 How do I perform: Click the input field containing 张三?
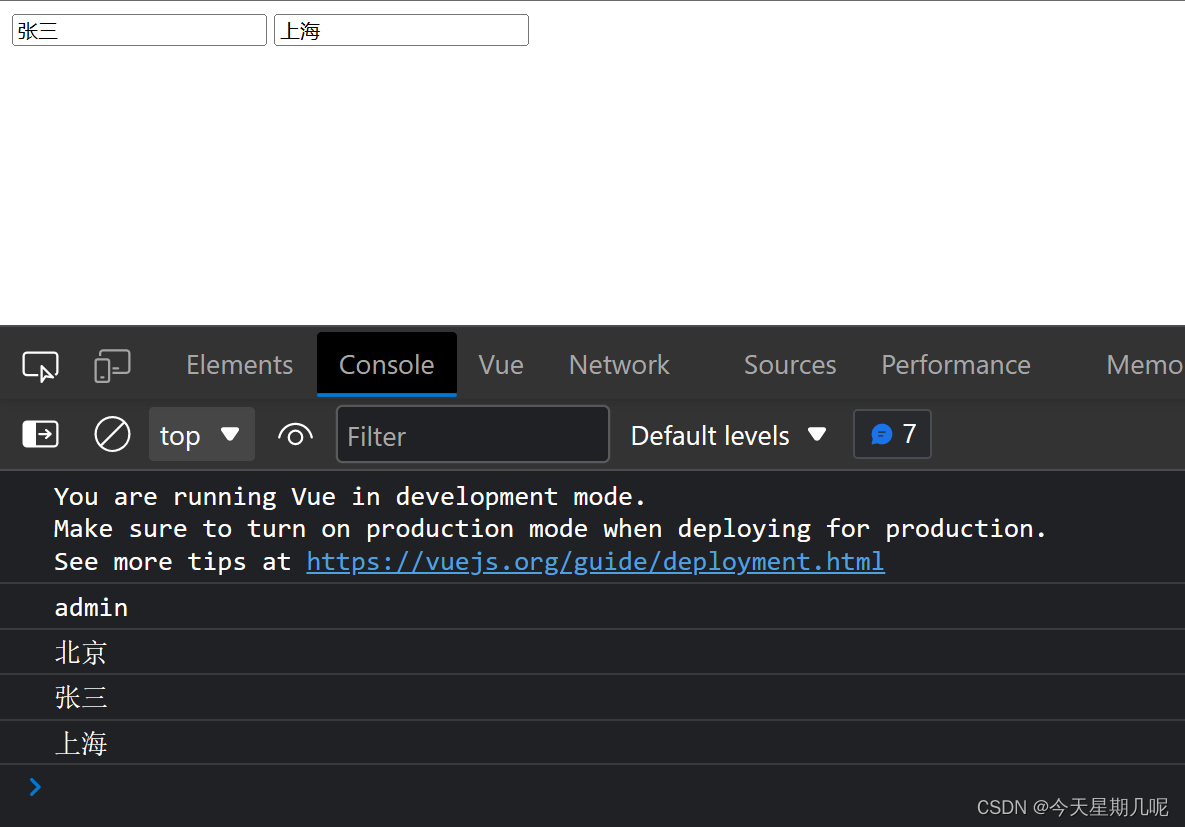click(x=138, y=30)
